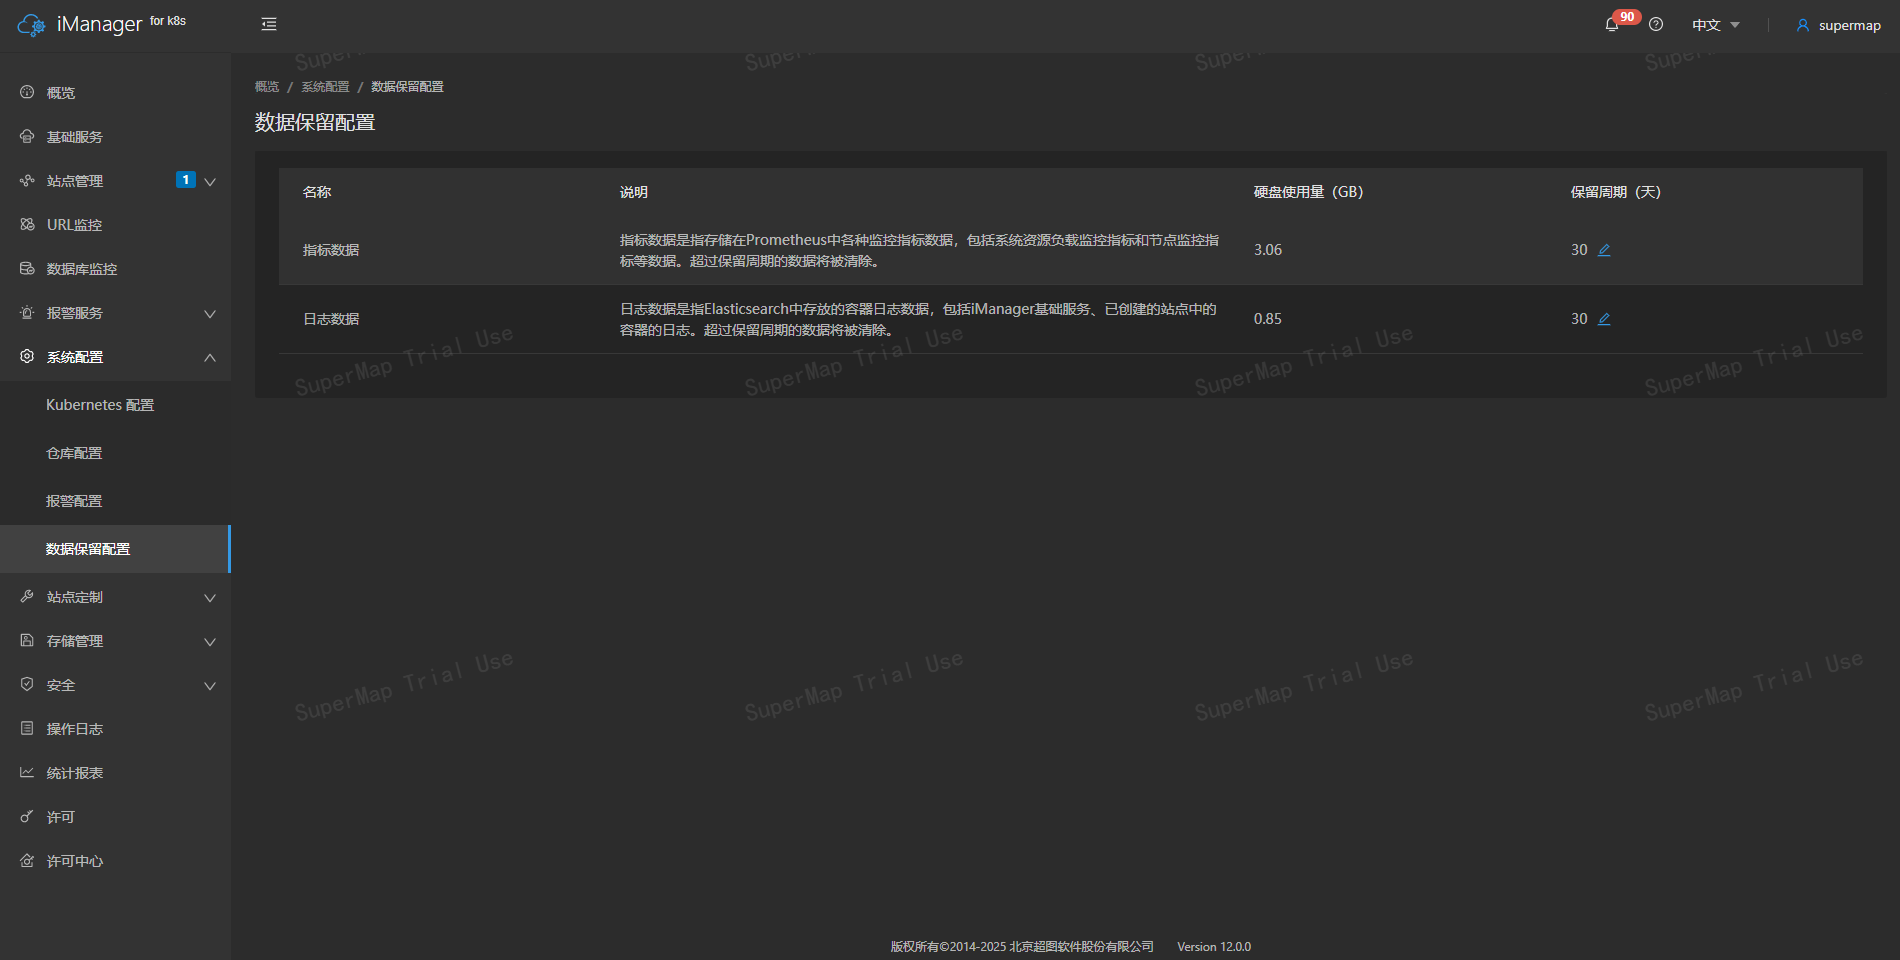Click the 数据库监控 sidebar icon
This screenshot has height=960, width=1900.
point(27,268)
